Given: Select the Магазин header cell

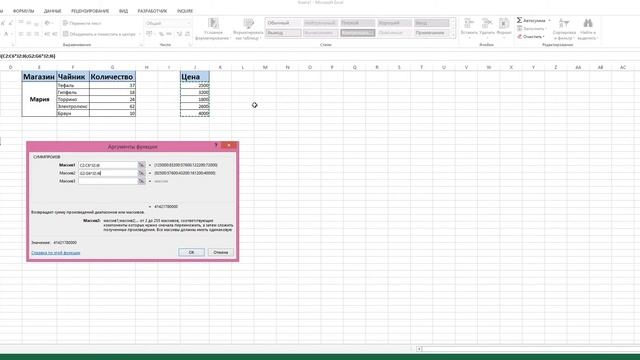Looking at the screenshot, I should (x=39, y=76).
